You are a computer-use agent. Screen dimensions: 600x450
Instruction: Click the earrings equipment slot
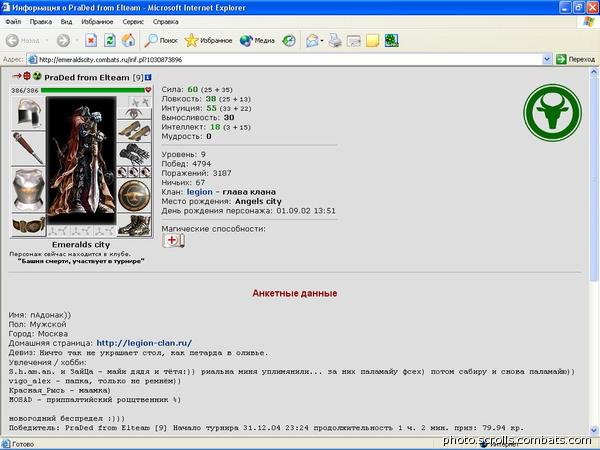(140, 102)
